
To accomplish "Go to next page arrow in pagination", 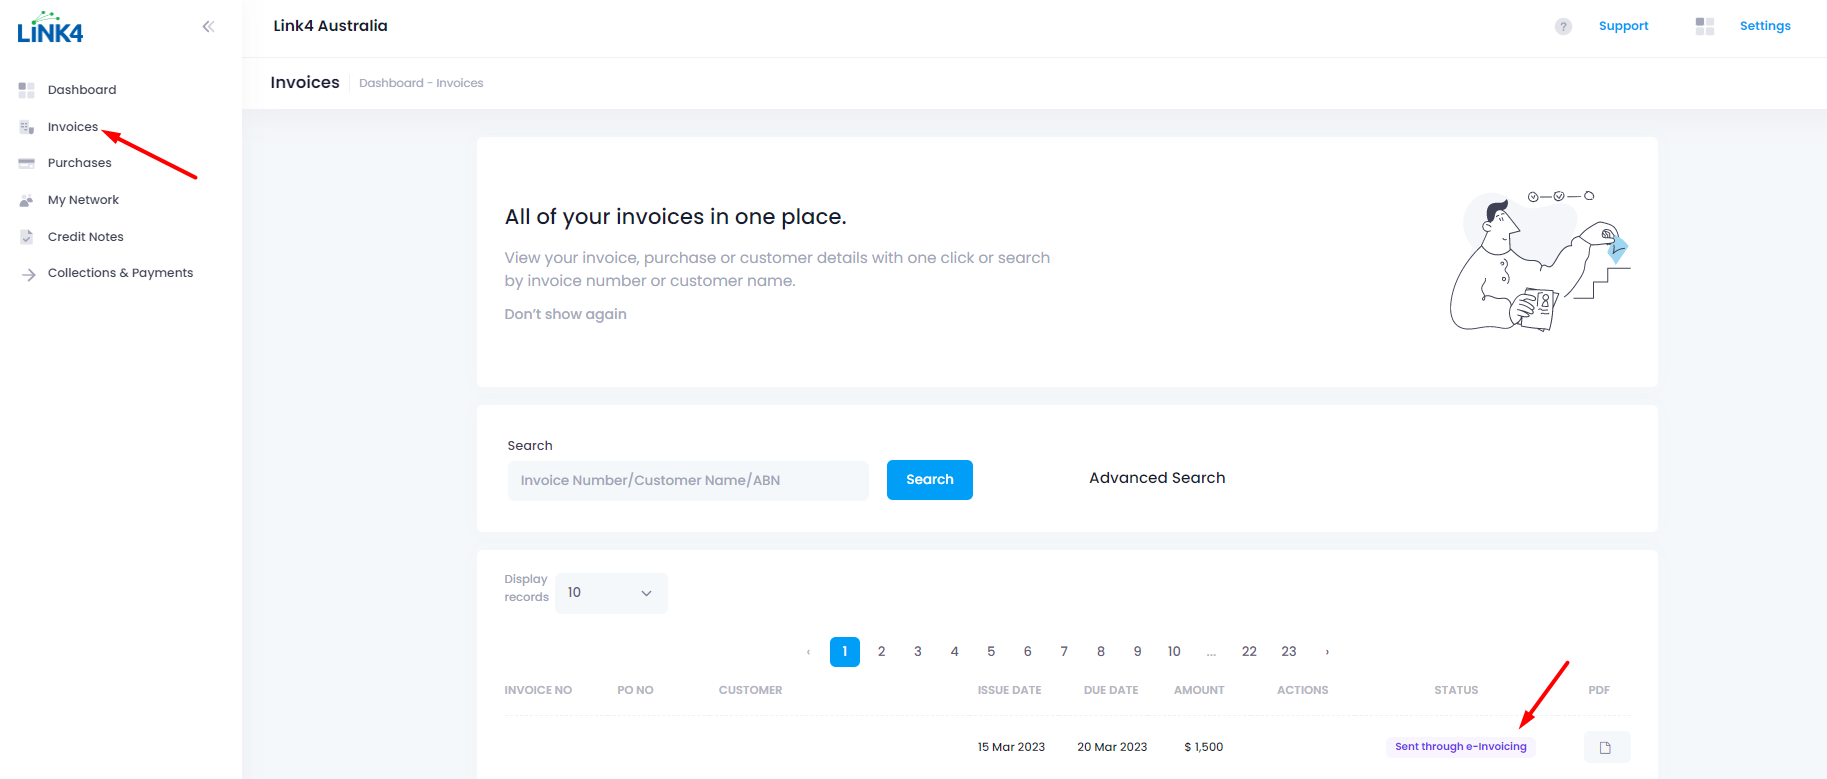I will click(1327, 652).
